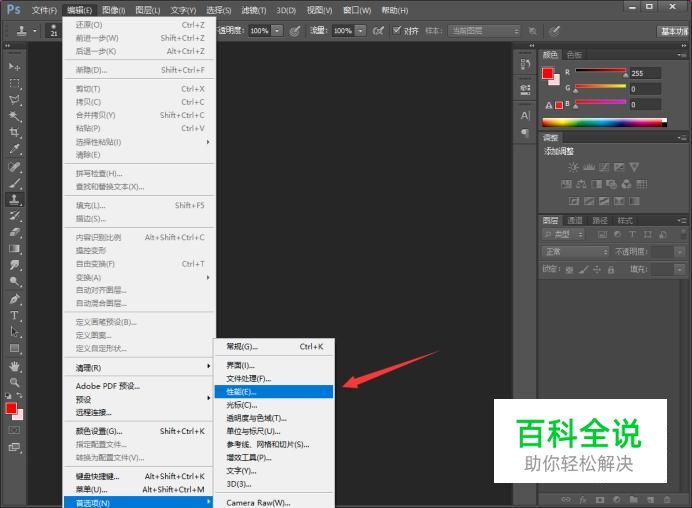Select the Clone Stamp tool in toolbox
This screenshot has height=508, width=692.
click(x=14, y=199)
